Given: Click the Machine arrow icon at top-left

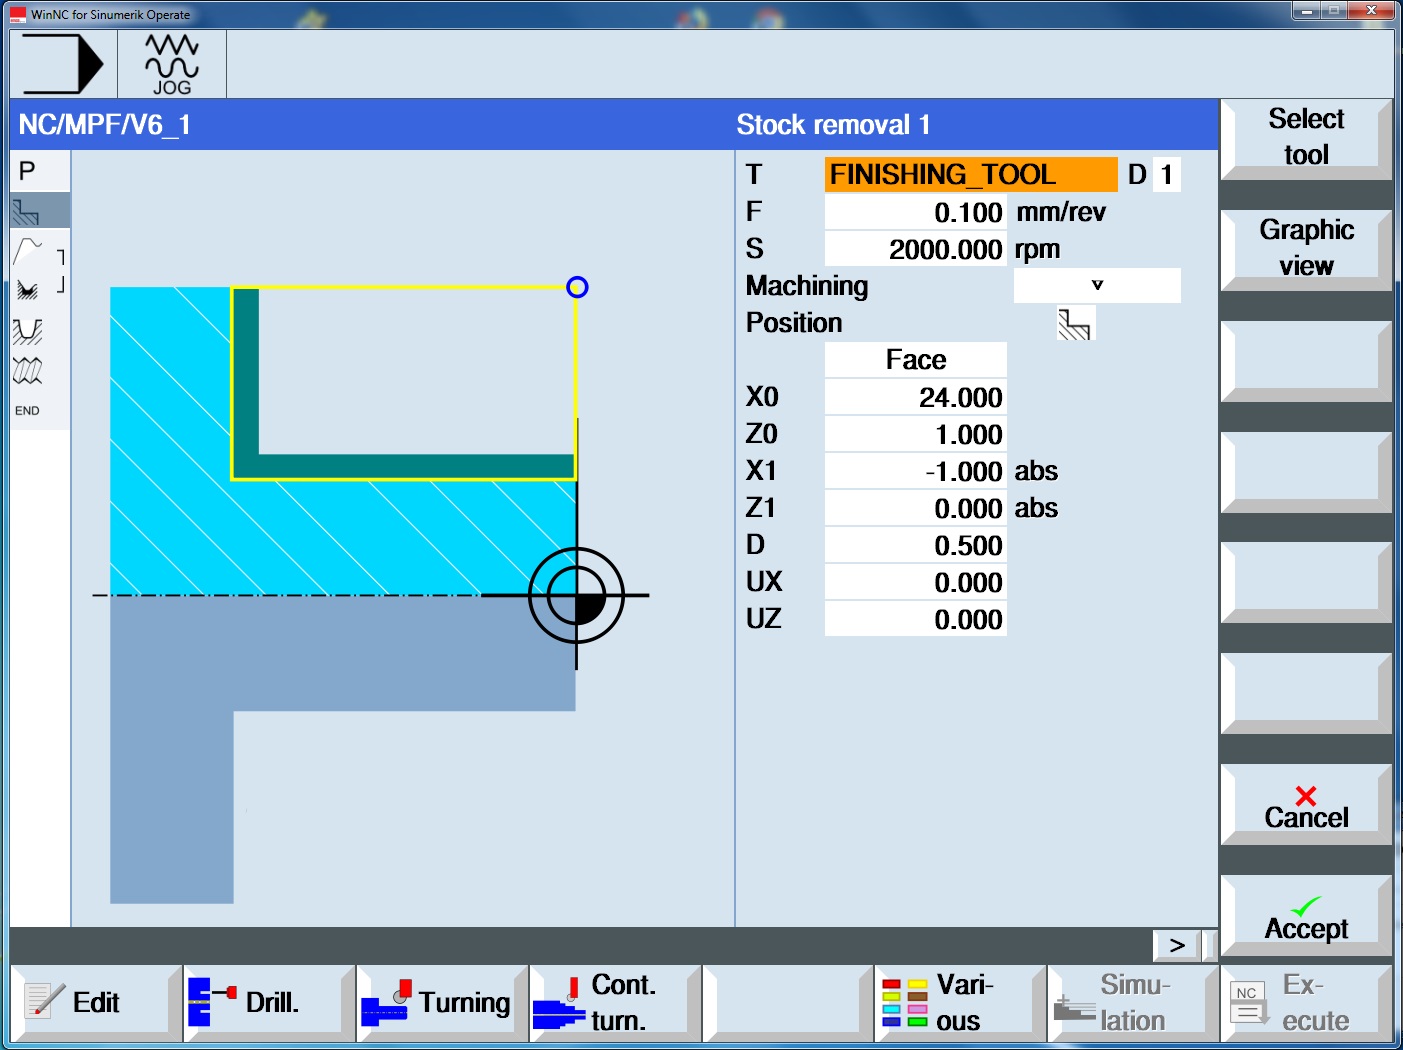Looking at the screenshot, I should (x=62, y=64).
